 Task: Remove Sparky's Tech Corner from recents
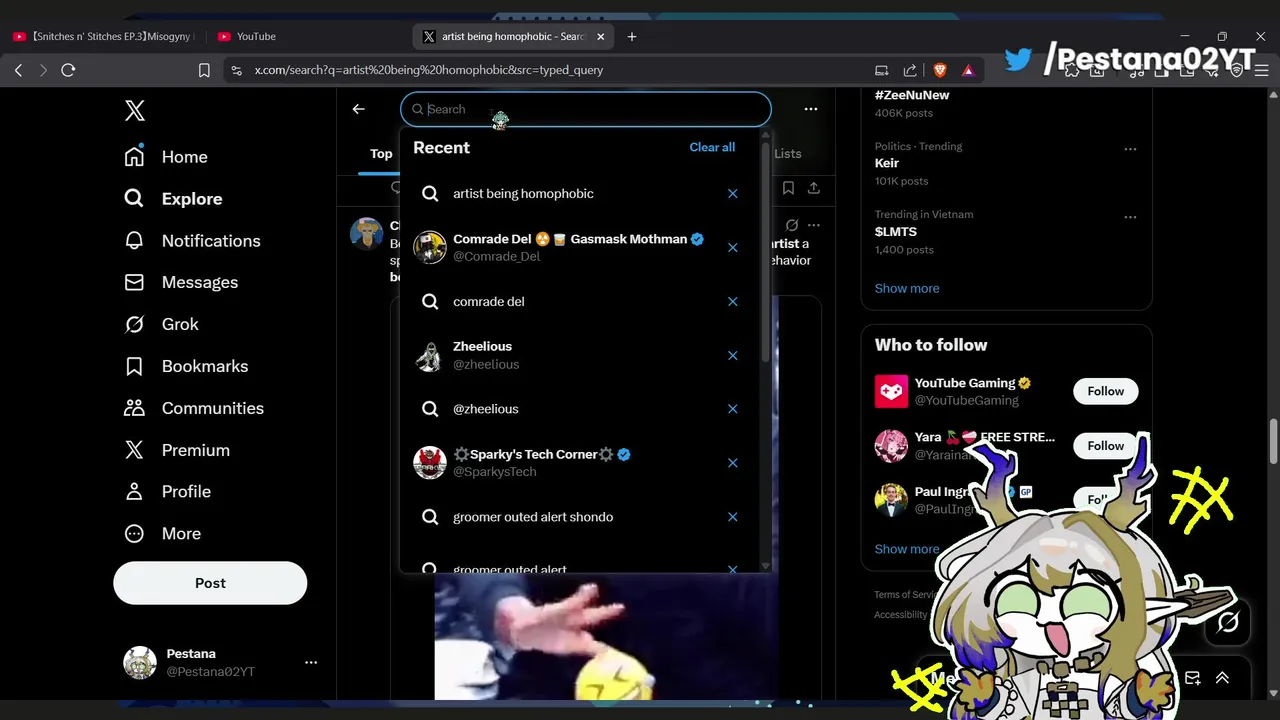[733, 463]
